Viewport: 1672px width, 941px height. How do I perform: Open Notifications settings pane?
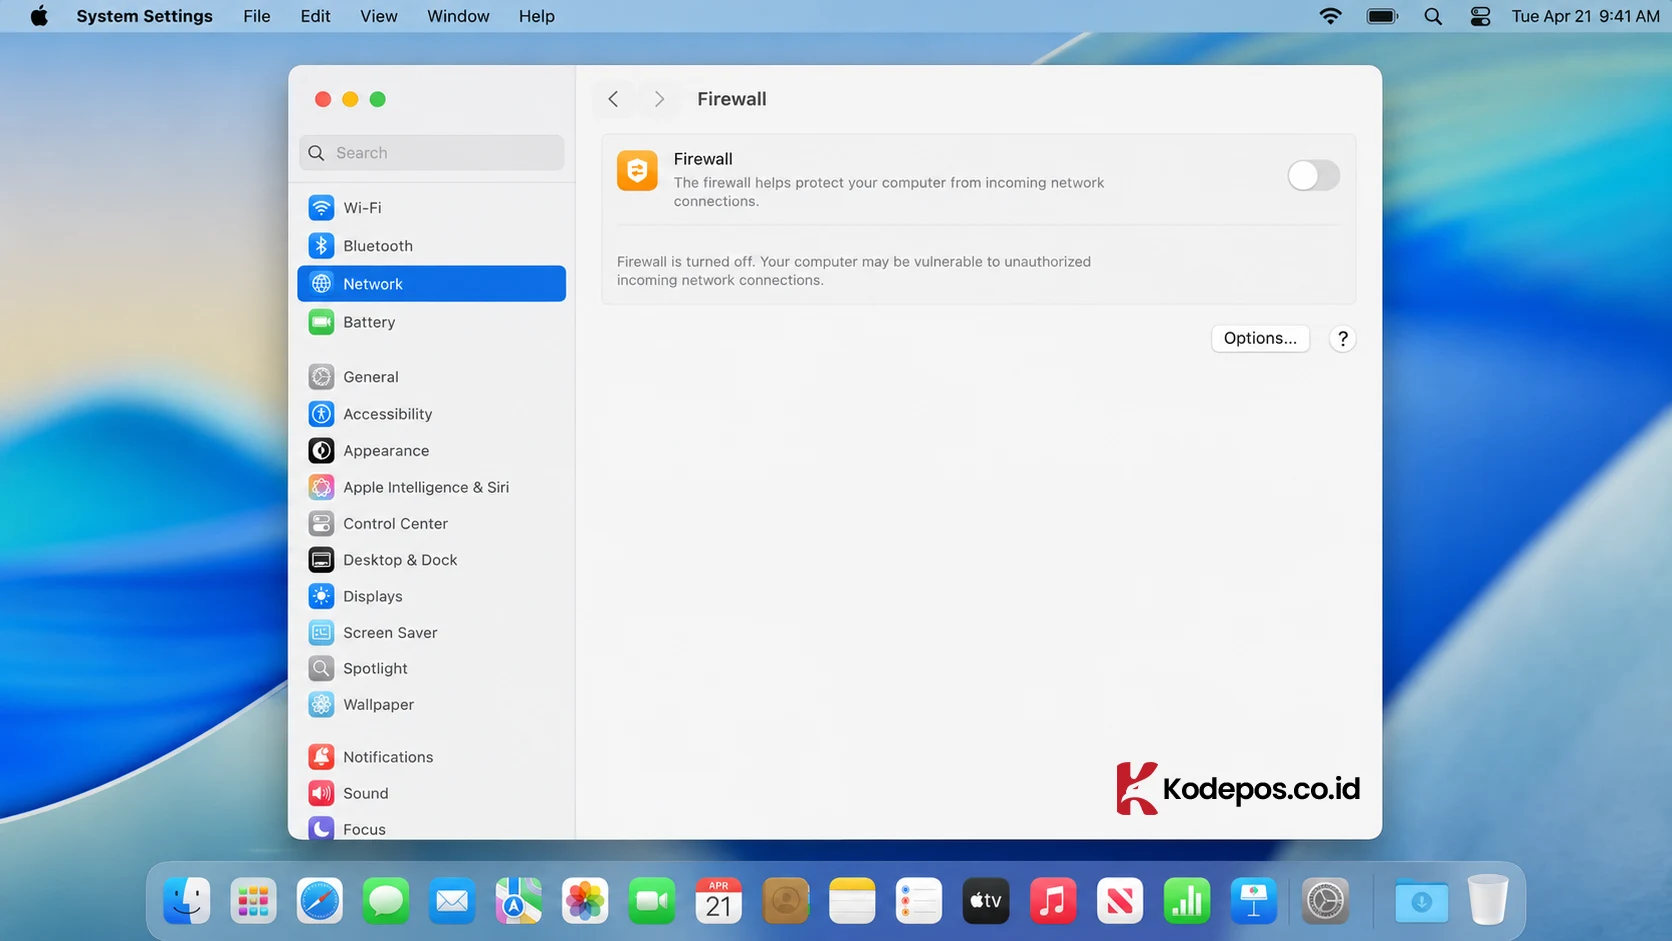(431, 757)
